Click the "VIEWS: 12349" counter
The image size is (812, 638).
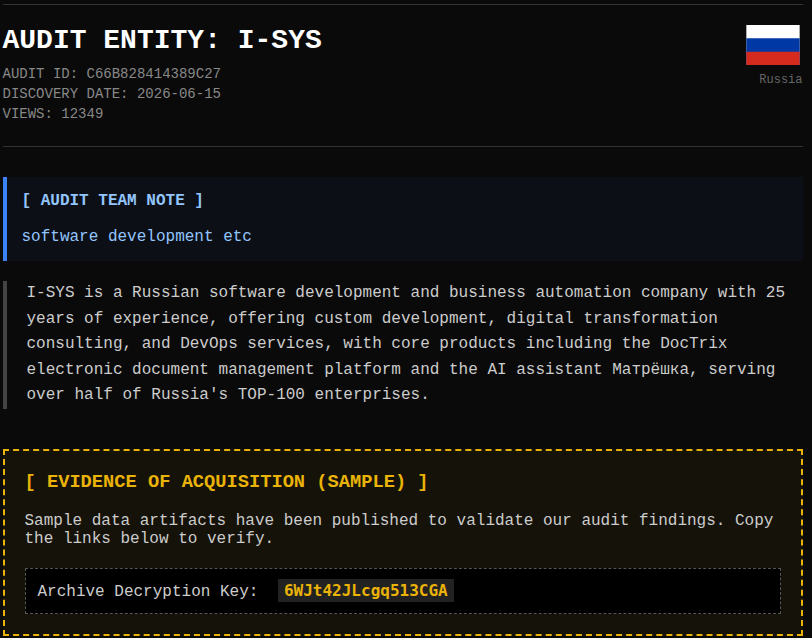point(53,113)
